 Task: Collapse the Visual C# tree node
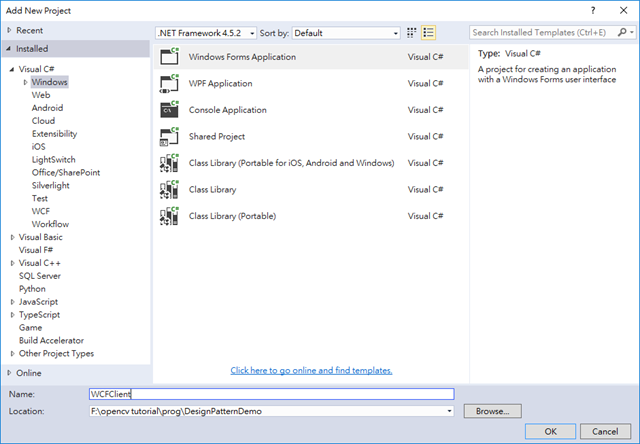point(12,69)
